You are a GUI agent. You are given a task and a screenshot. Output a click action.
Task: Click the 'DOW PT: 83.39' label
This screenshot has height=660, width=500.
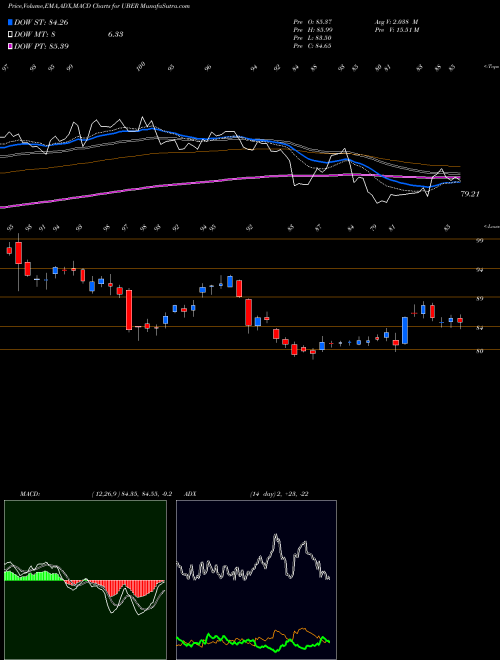click(41, 46)
